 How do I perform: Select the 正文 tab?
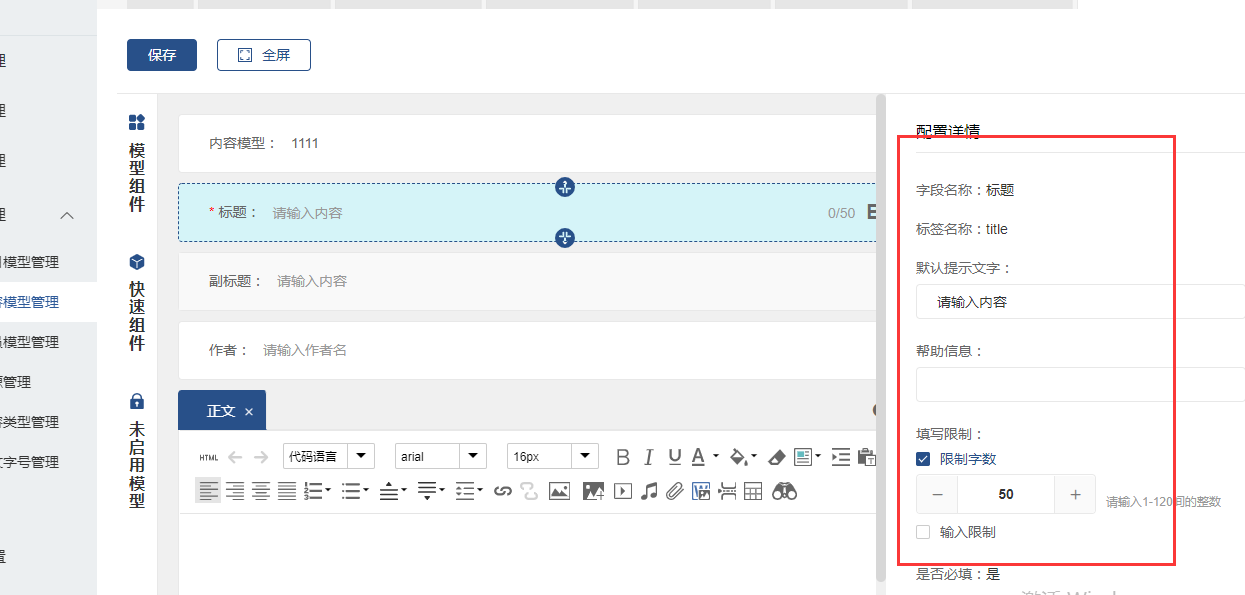(220, 411)
